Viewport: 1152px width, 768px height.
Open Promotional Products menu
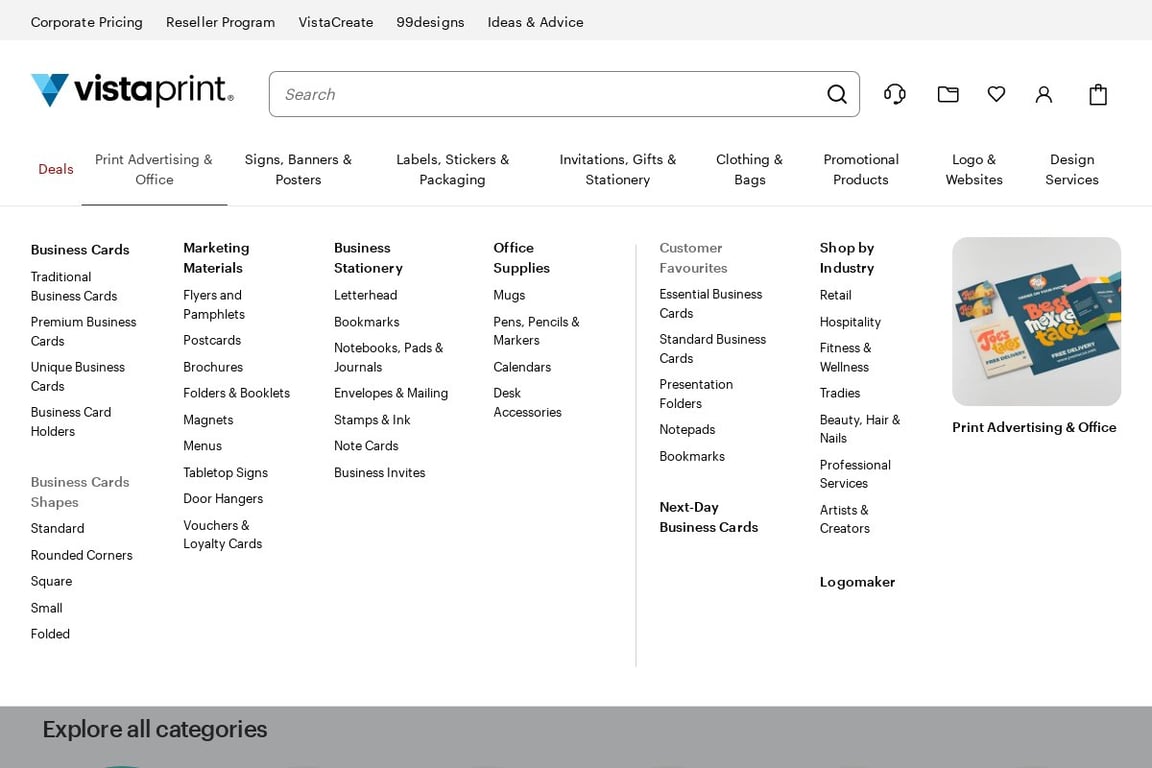861,170
